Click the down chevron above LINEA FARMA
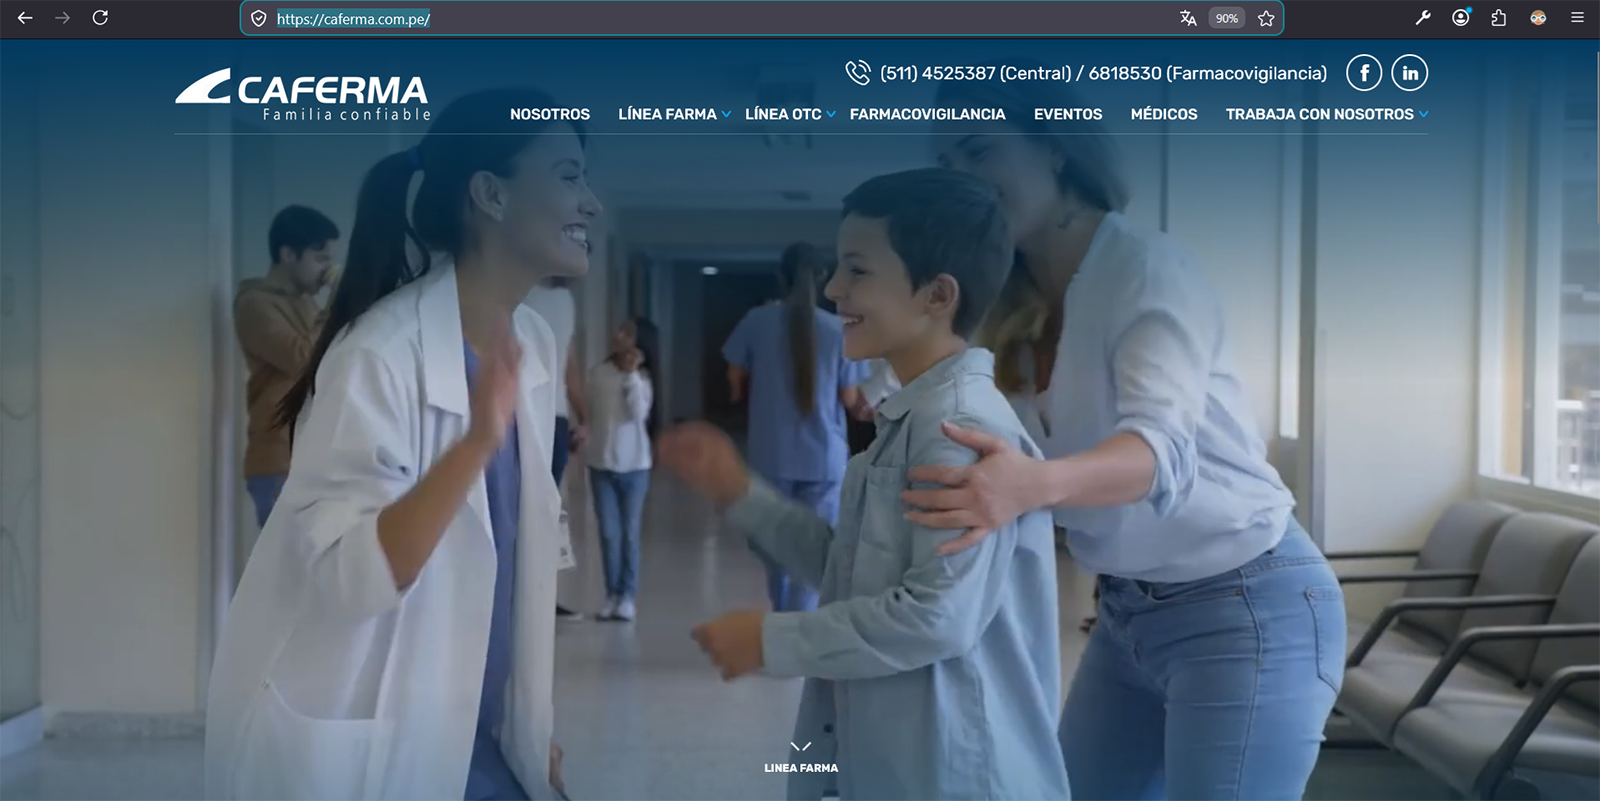 [801, 746]
